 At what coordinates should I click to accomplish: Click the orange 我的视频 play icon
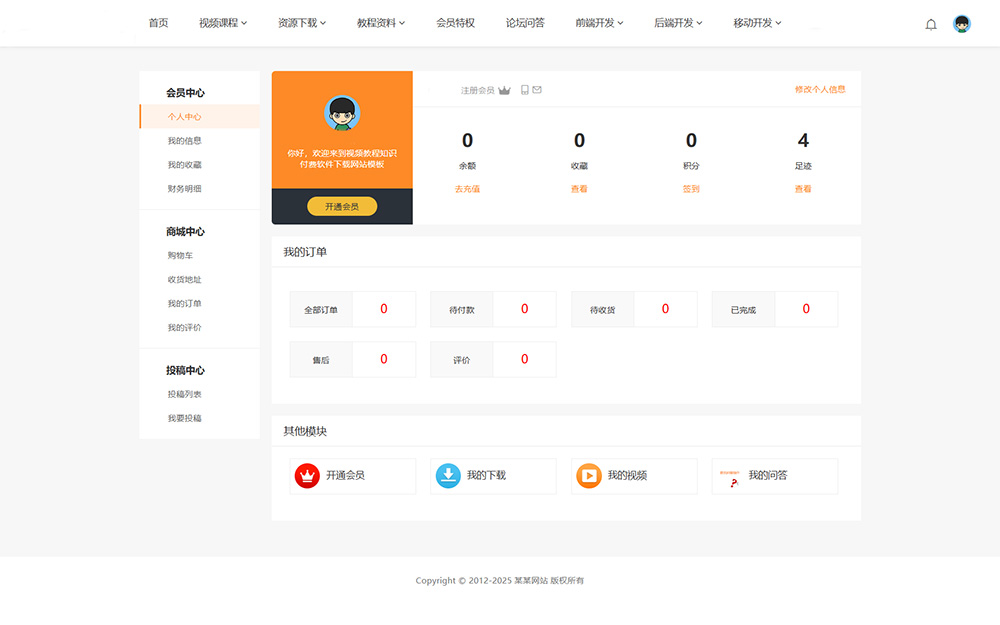click(589, 476)
